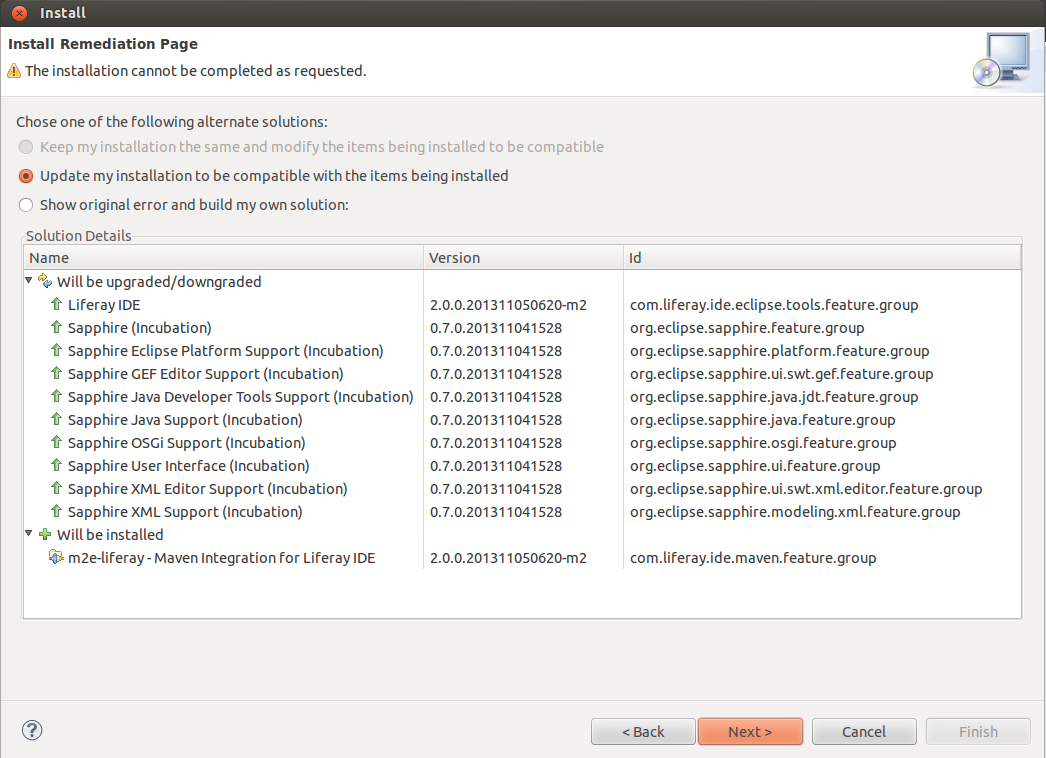Sort list by the Name column header

click(223, 258)
